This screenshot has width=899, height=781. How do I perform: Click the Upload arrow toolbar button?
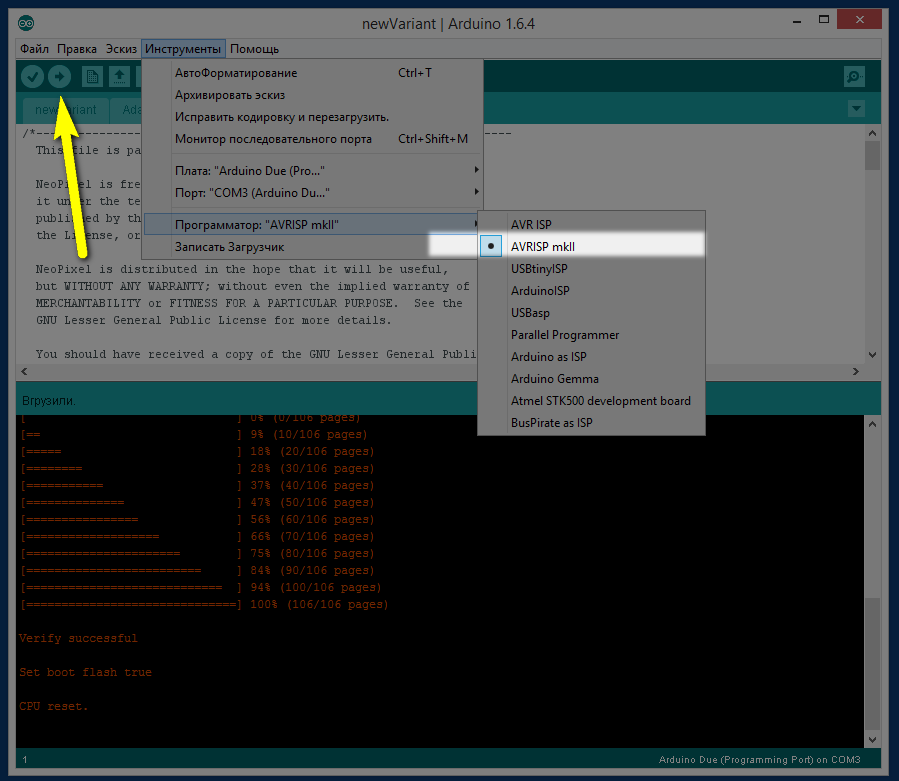coord(60,76)
